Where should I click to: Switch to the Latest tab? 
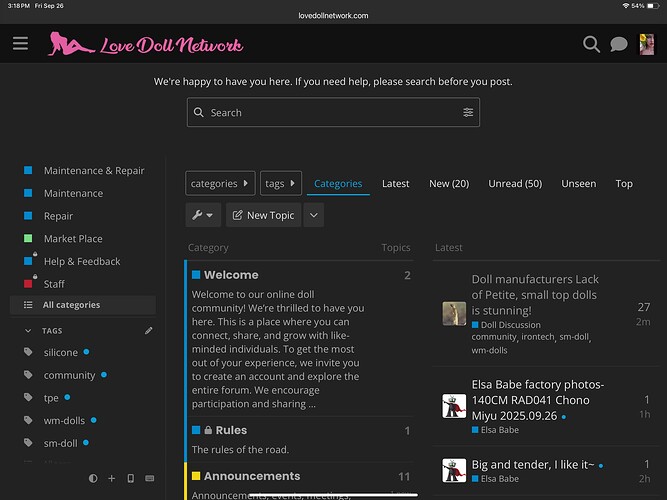pos(395,184)
